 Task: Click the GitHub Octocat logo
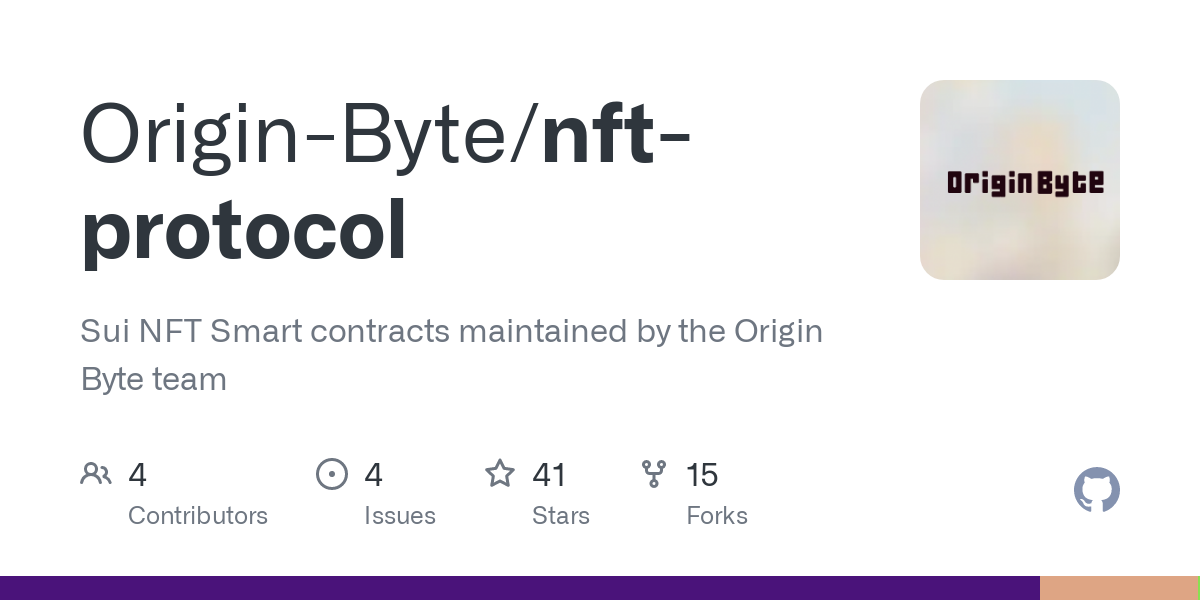click(1097, 490)
